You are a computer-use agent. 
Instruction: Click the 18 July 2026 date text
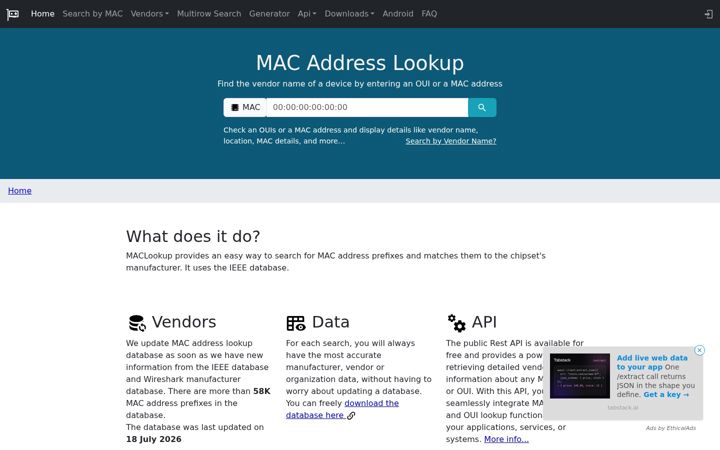[153, 439]
